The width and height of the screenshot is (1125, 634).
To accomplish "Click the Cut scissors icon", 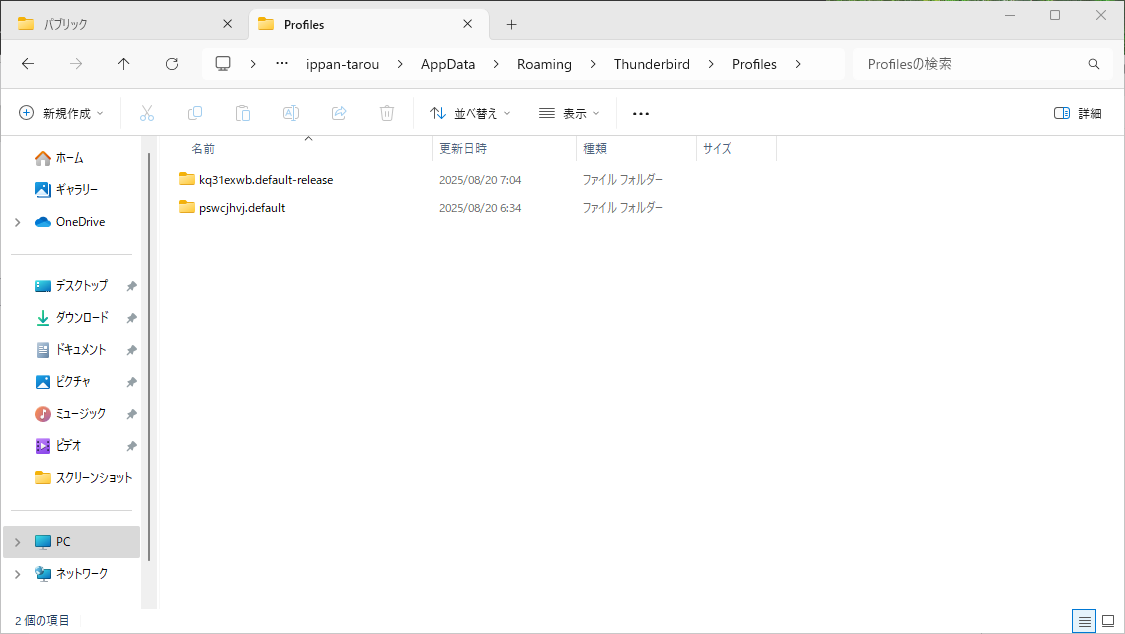I will [147, 113].
